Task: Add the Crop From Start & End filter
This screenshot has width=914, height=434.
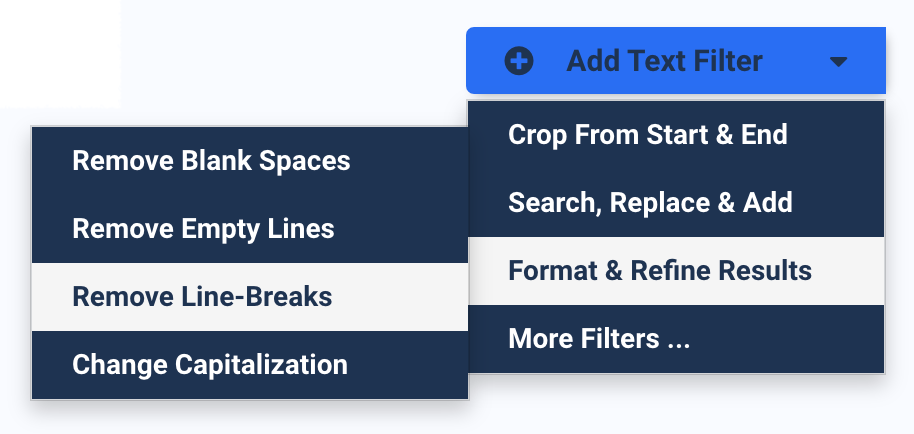Action: (647, 134)
